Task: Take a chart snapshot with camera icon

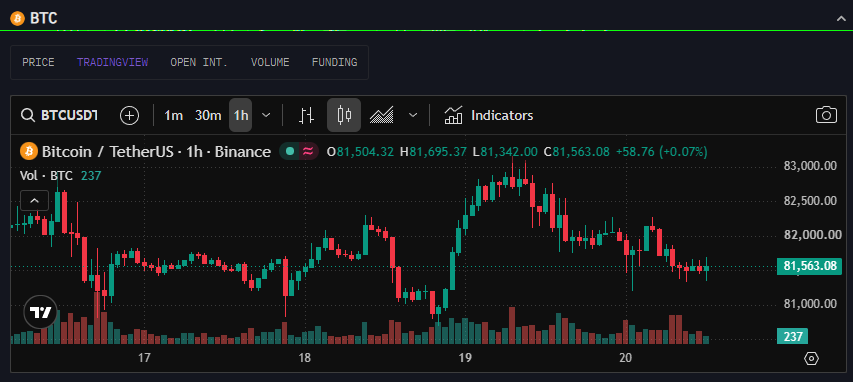Action: pyautogui.click(x=826, y=115)
